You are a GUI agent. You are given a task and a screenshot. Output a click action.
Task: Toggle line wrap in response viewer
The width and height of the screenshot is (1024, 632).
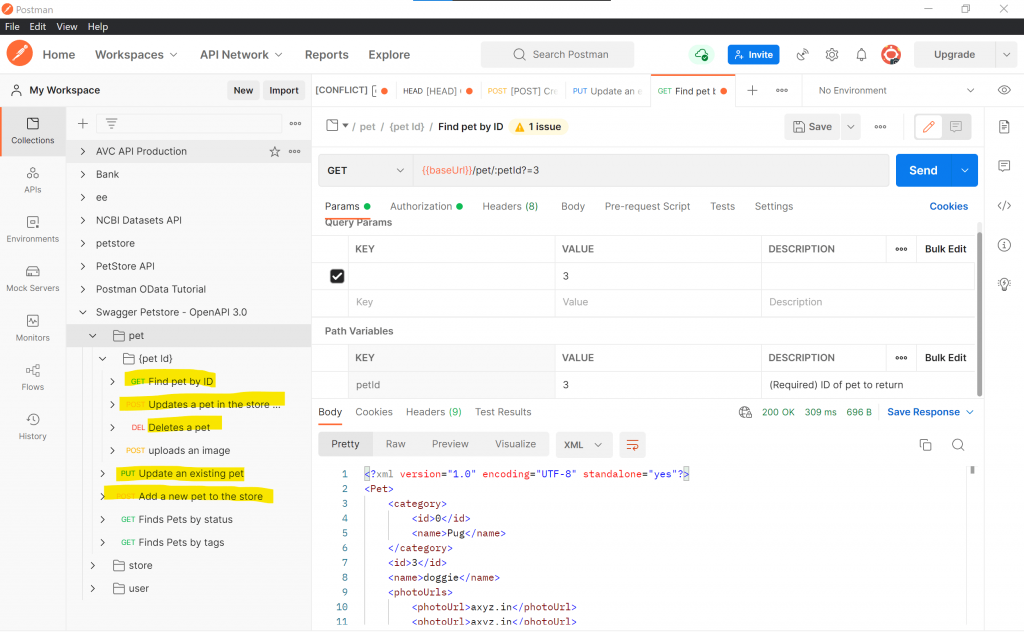pyautogui.click(x=632, y=445)
